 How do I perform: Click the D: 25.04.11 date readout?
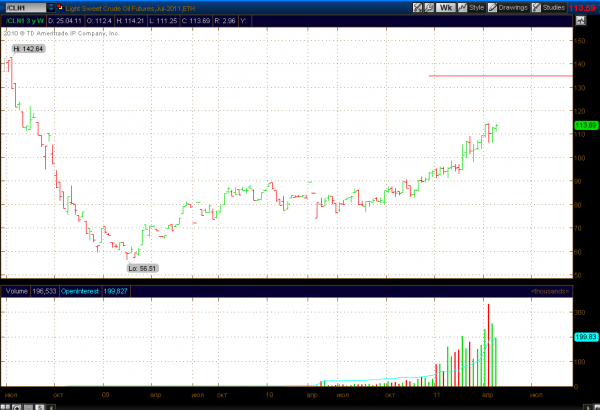click(x=65, y=21)
